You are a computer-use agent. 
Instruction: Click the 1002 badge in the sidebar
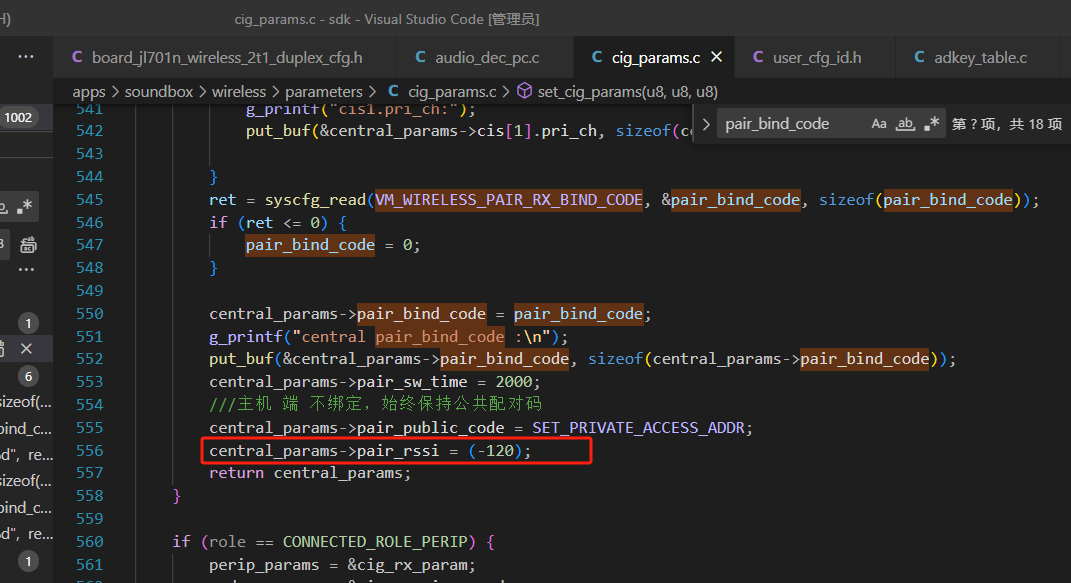[18, 117]
